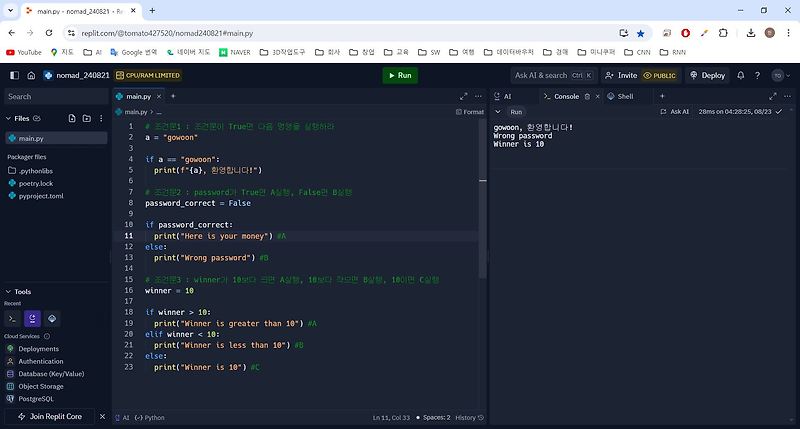Toggle PUBLIC visibility badge
The image size is (800, 429).
coord(659,75)
